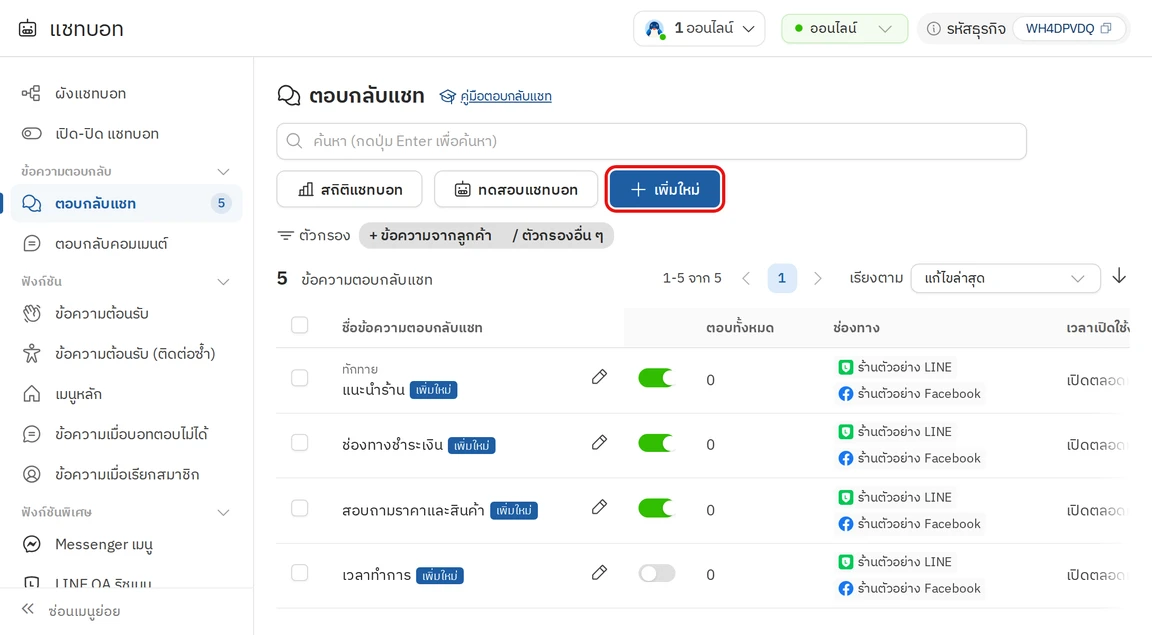Click the chatbot logo icon in header
This screenshot has width=1152, height=635.
coord(27,29)
